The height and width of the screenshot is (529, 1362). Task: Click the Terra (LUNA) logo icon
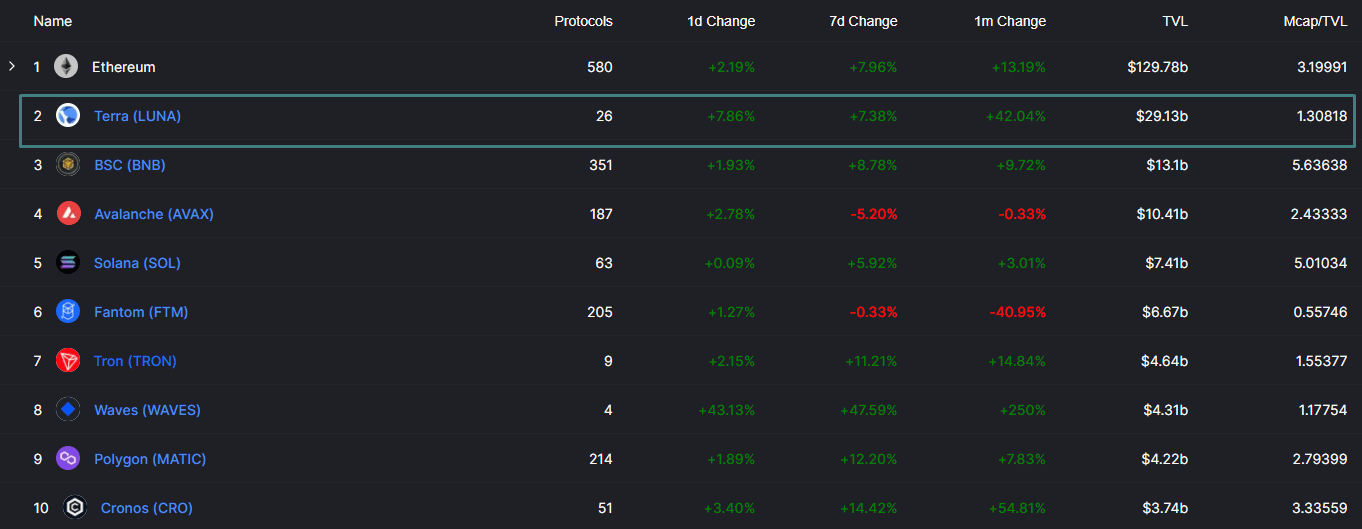pyautogui.click(x=68, y=116)
